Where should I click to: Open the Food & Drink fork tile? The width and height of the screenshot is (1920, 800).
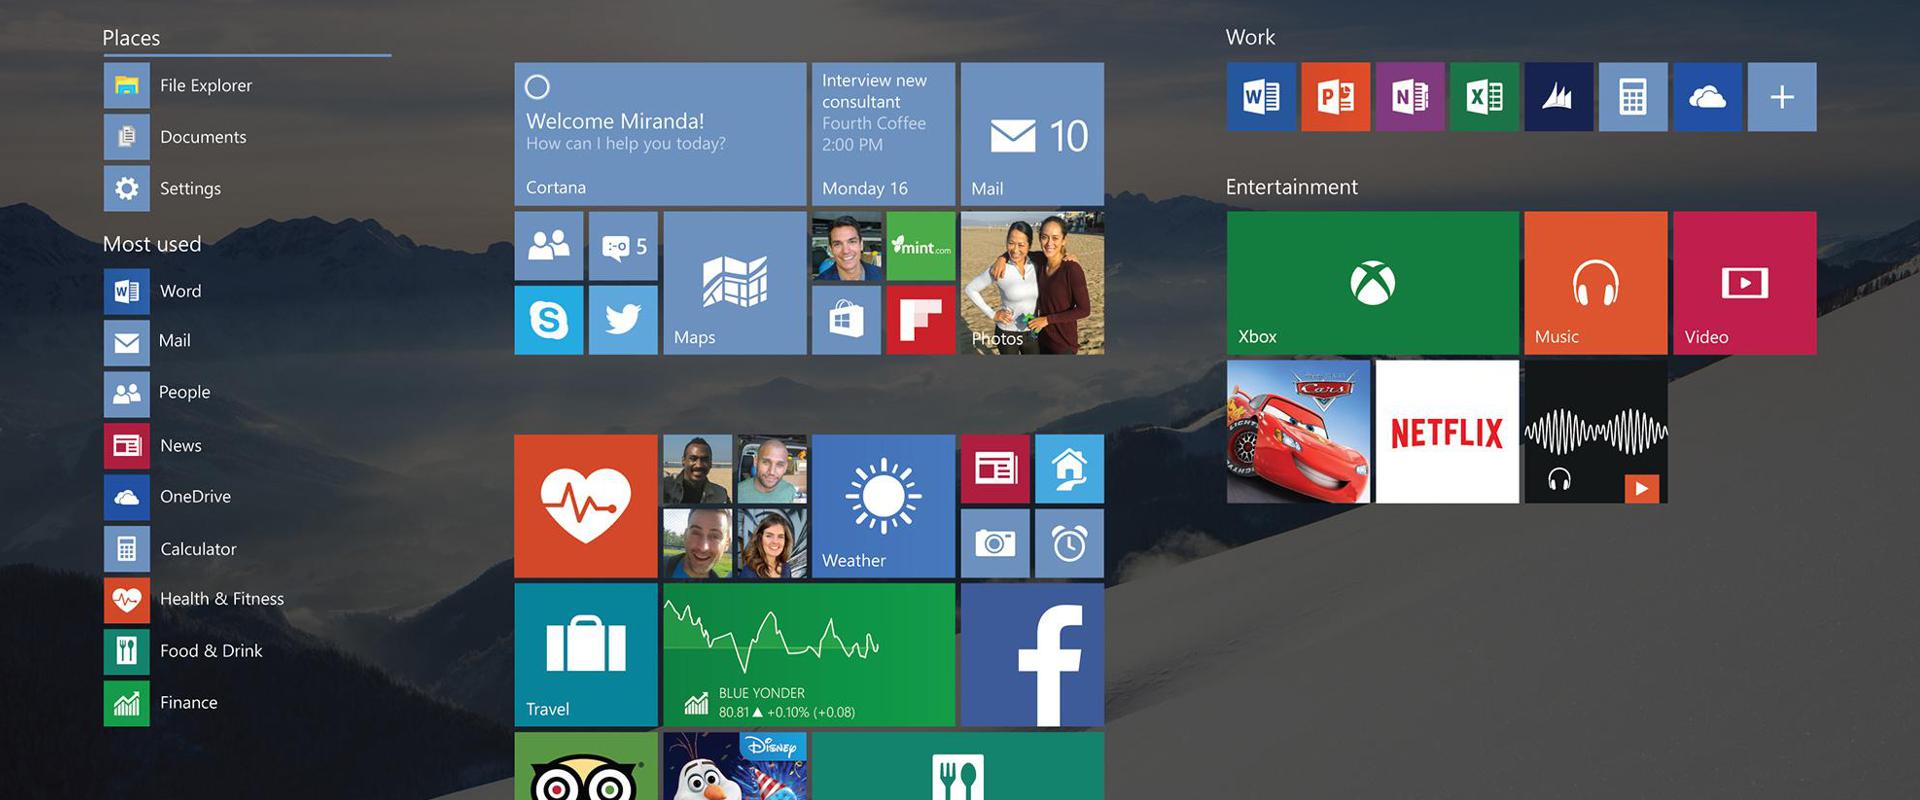(x=958, y=766)
